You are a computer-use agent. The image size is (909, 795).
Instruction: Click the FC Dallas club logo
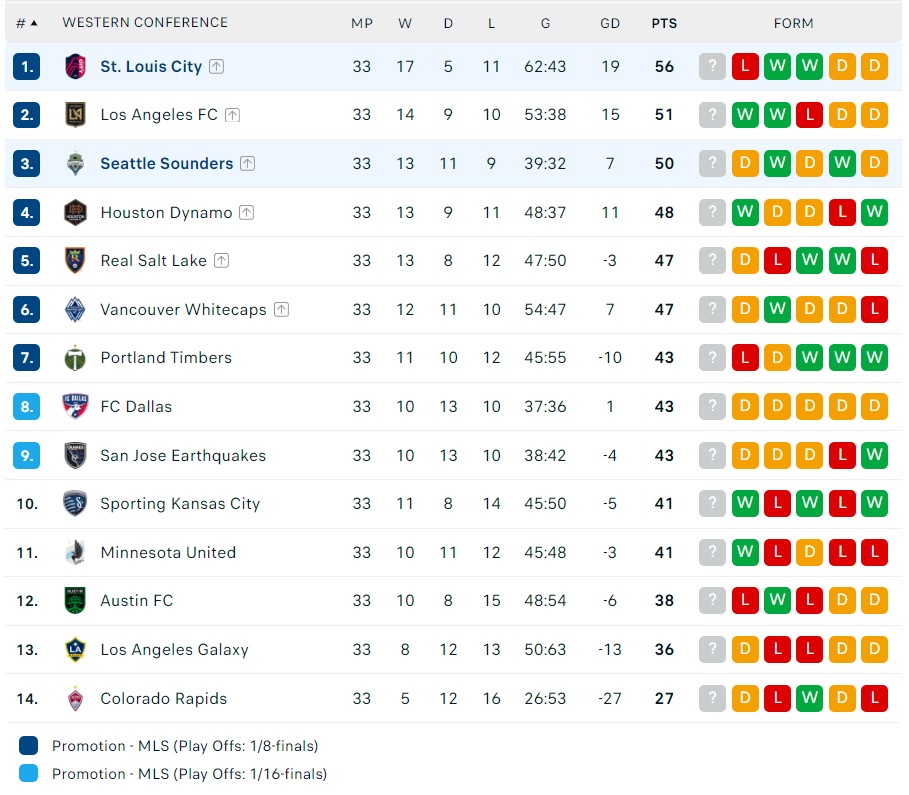coord(77,406)
